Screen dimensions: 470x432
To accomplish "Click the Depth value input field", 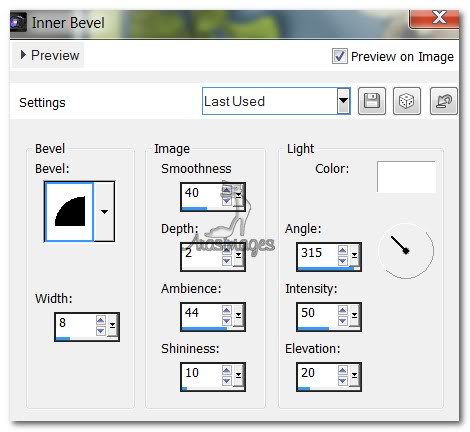I will click(x=202, y=256).
